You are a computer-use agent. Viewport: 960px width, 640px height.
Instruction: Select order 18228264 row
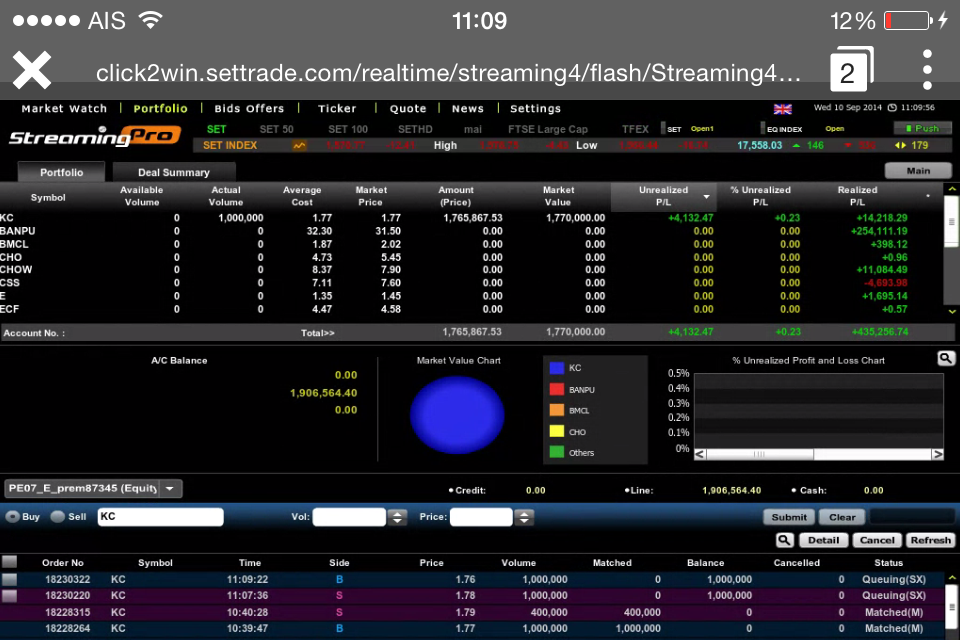click(x=471, y=628)
